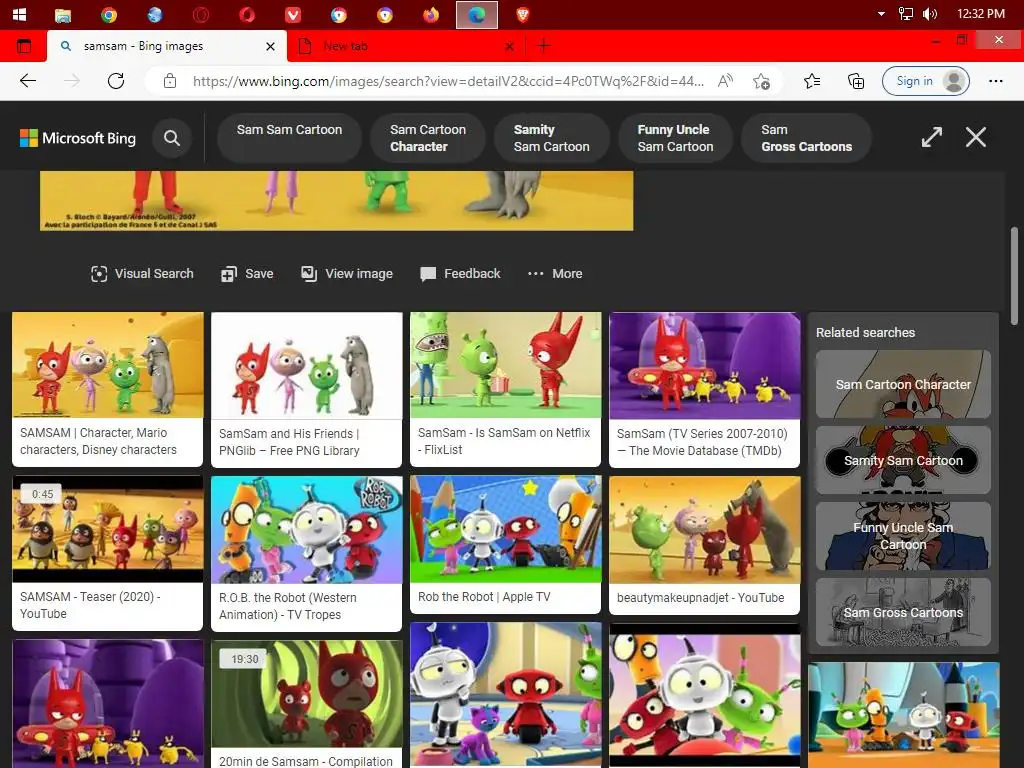Open network status in system tray
The image size is (1024, 768).
point(906,14)
